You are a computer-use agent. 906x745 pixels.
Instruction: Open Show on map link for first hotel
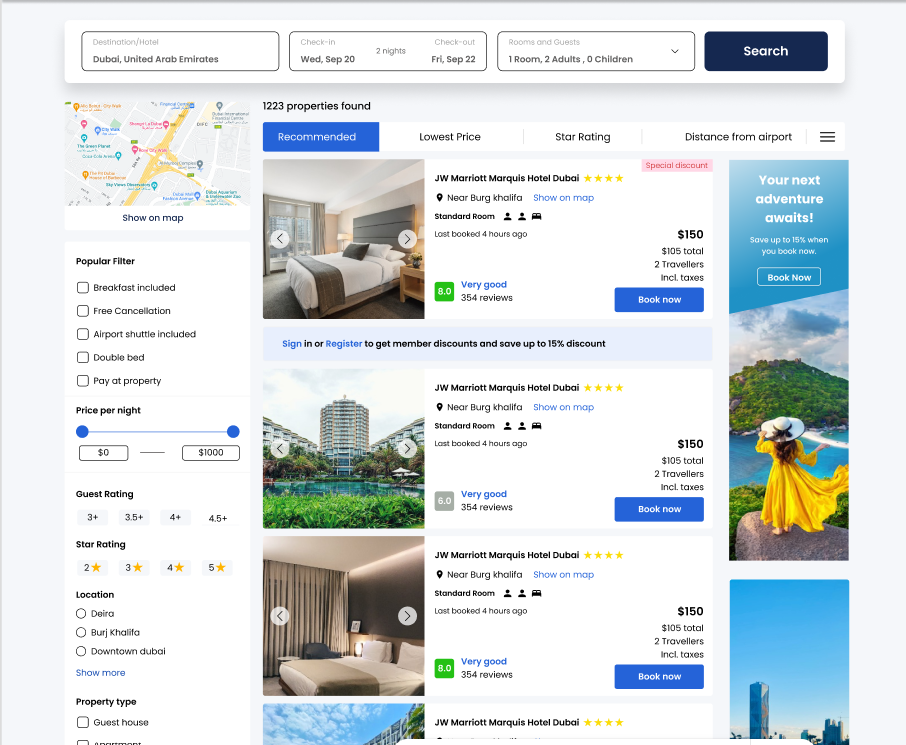pos(563,198)
